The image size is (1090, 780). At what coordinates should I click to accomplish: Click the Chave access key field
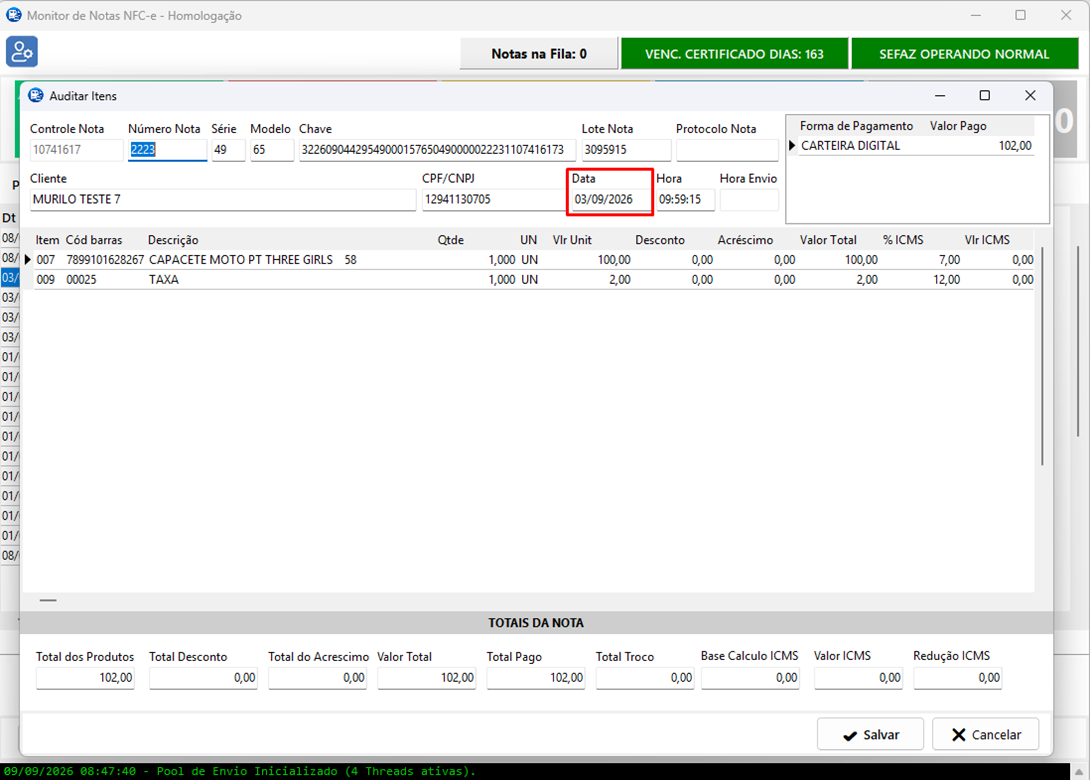coord(437,149)
